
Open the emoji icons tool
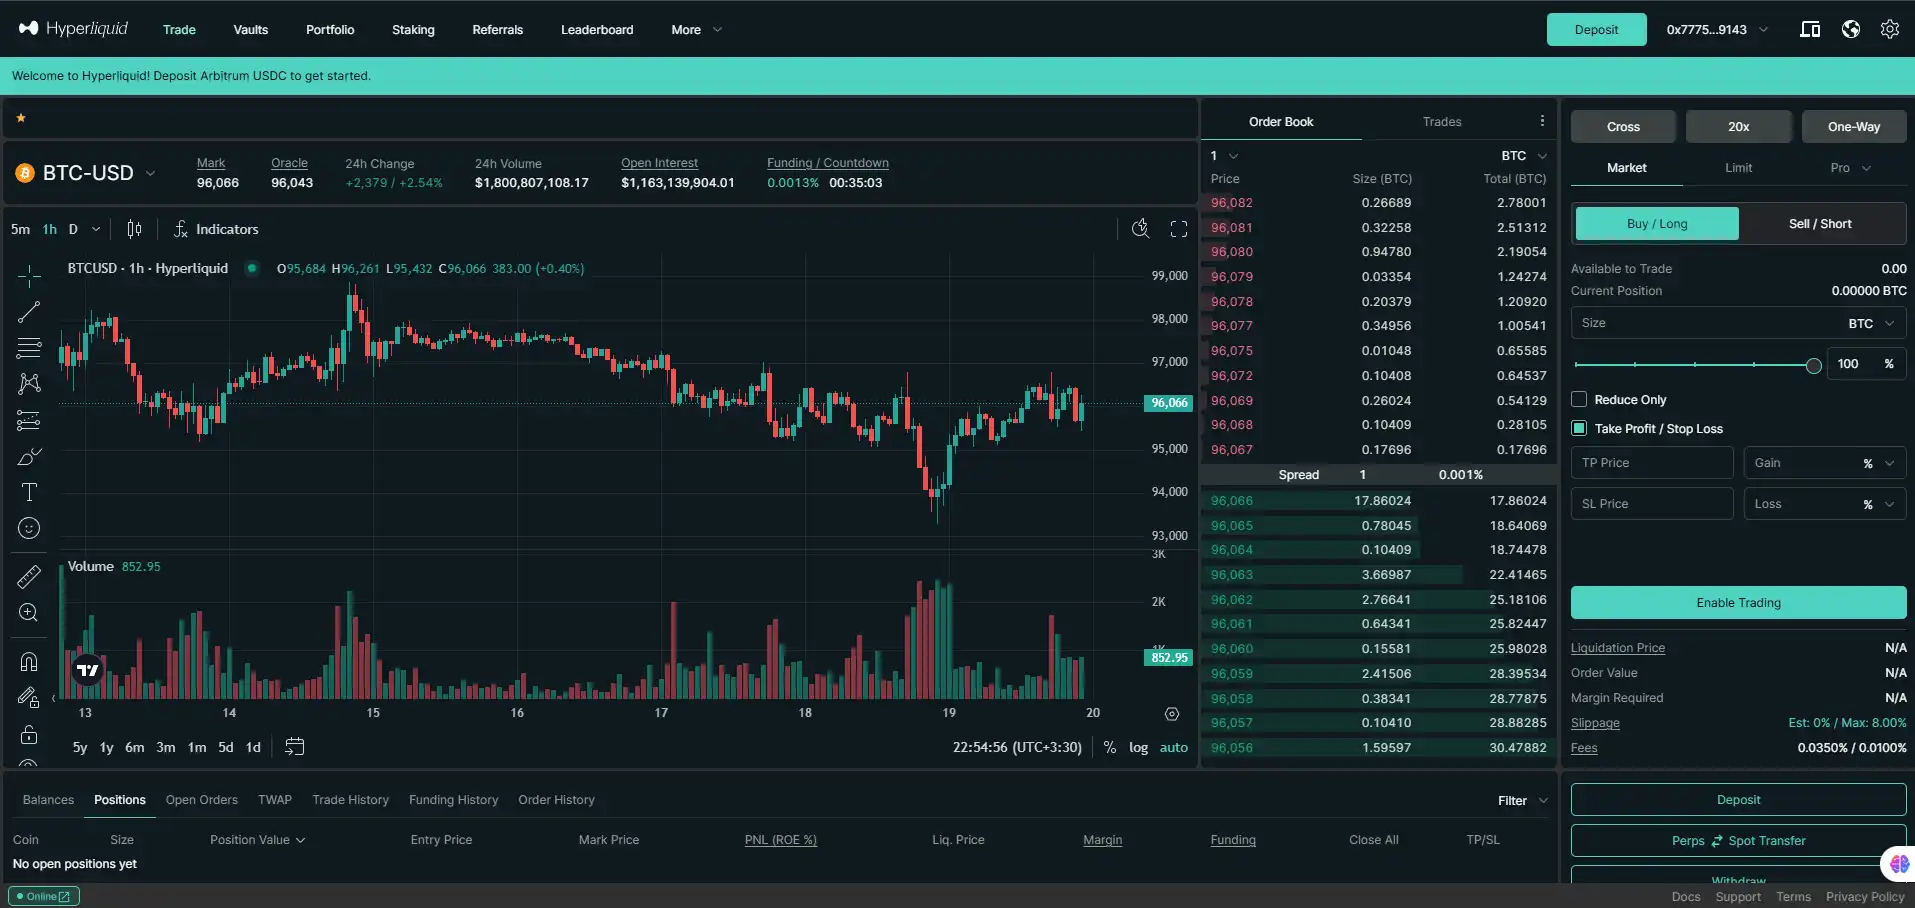29,528
